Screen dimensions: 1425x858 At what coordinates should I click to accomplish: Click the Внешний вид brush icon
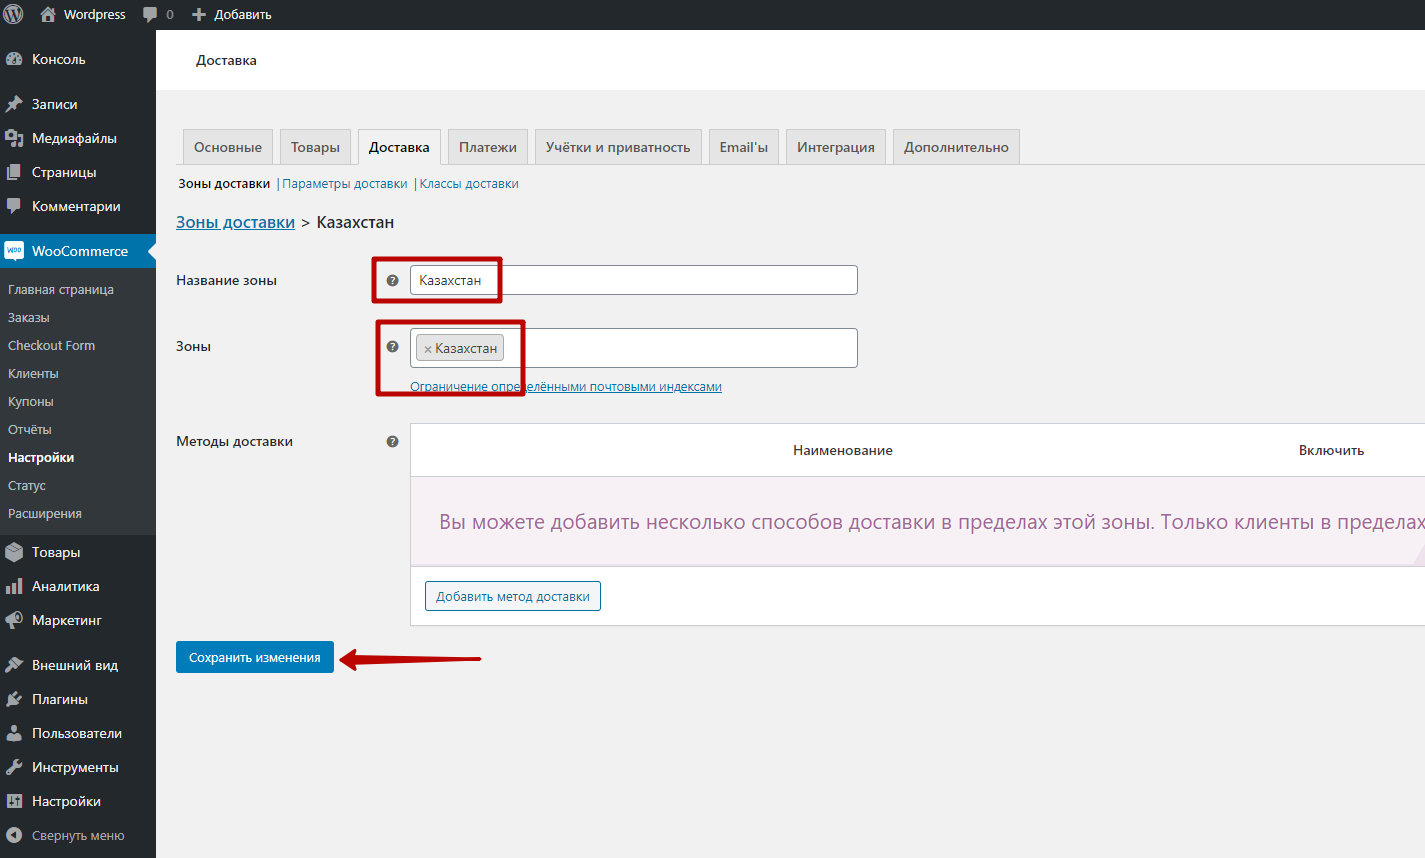point(14,665)
